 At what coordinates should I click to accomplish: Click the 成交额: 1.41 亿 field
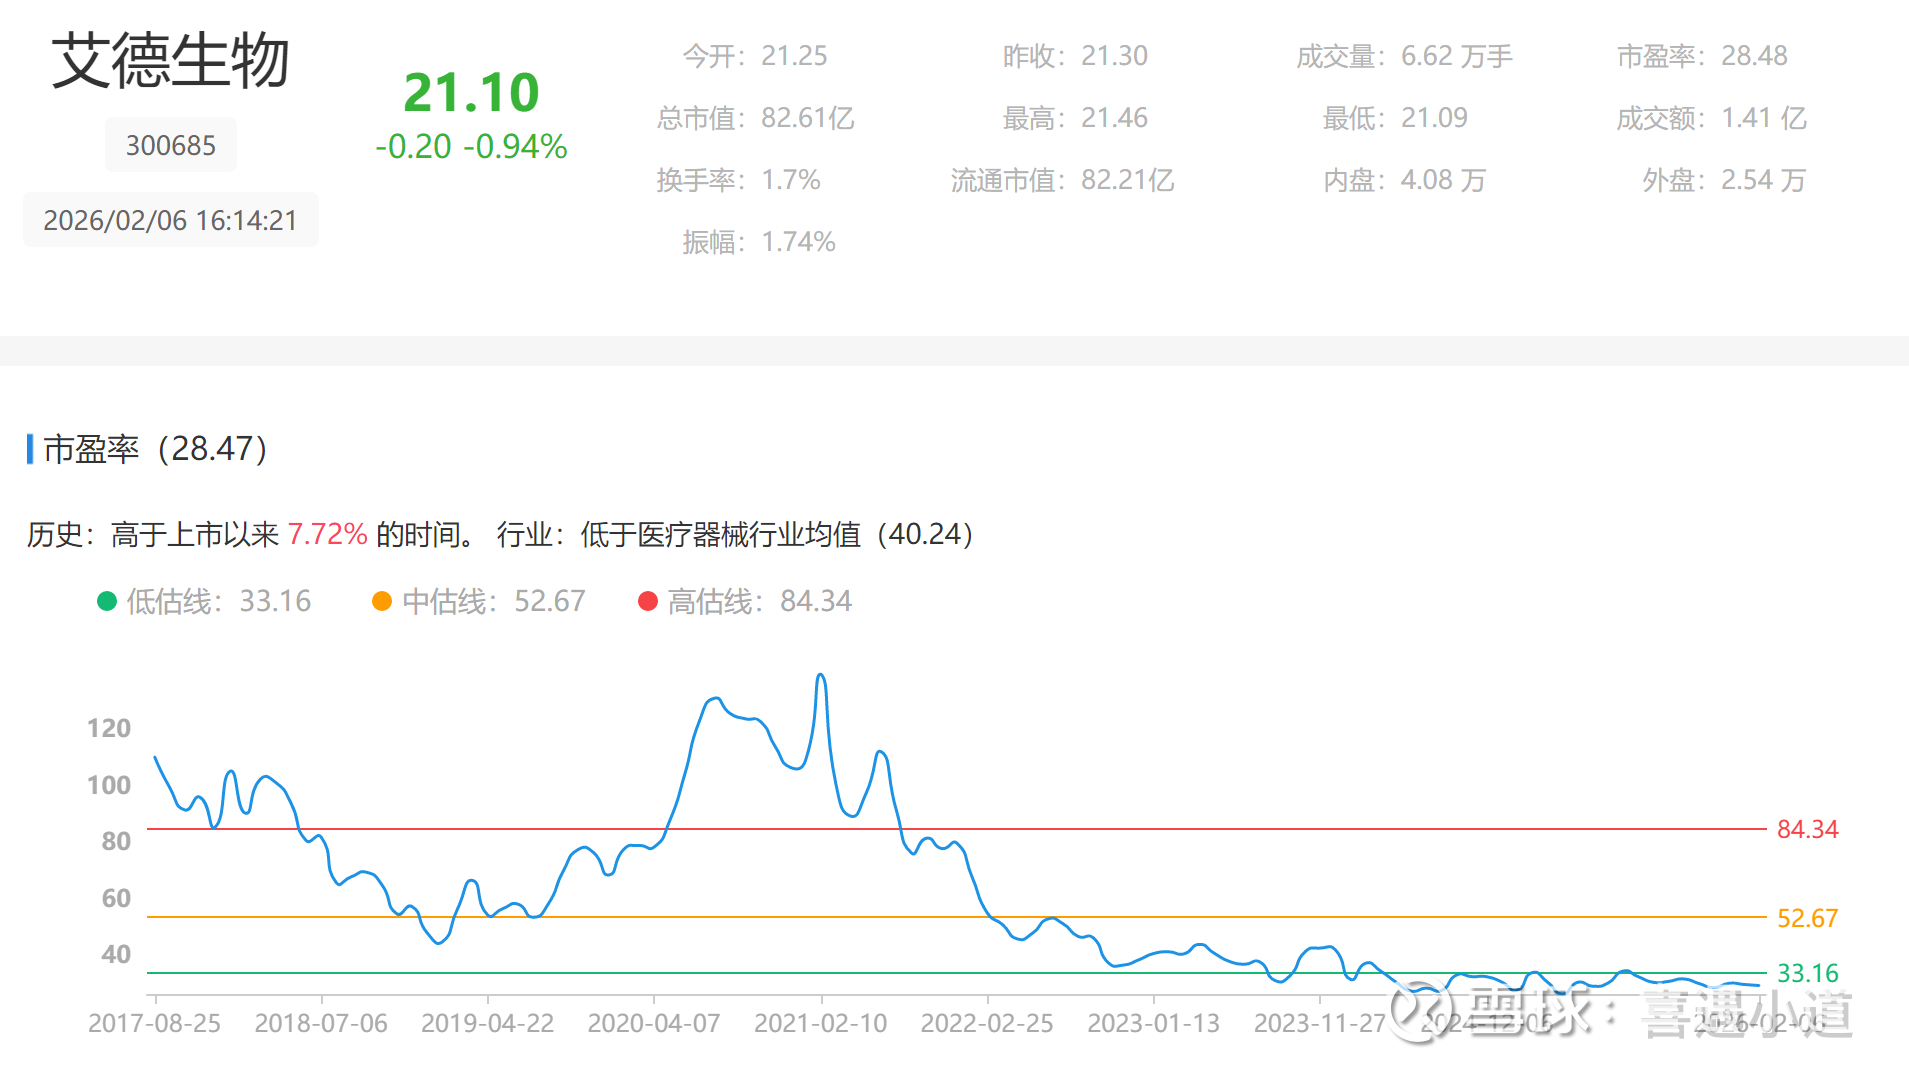pos(1712,118)
